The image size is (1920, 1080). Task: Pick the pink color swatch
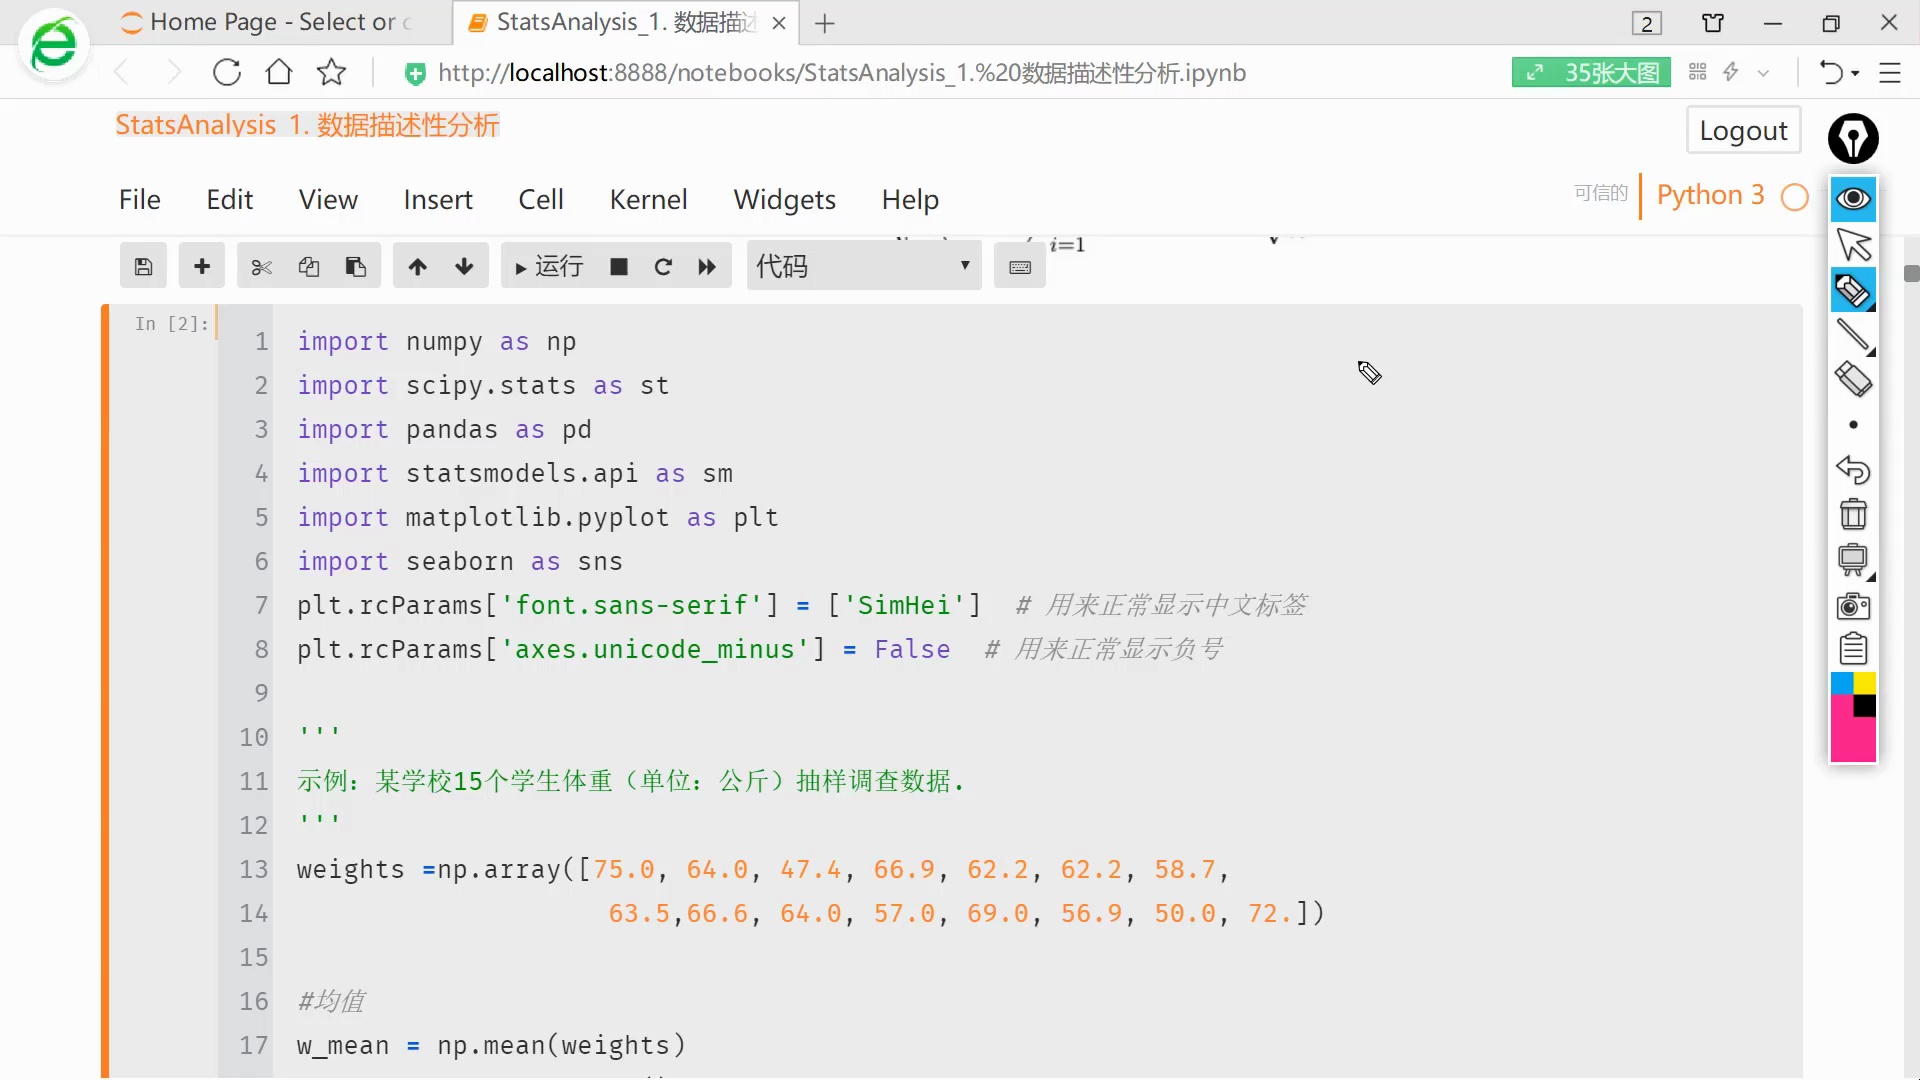(1852, 740)
